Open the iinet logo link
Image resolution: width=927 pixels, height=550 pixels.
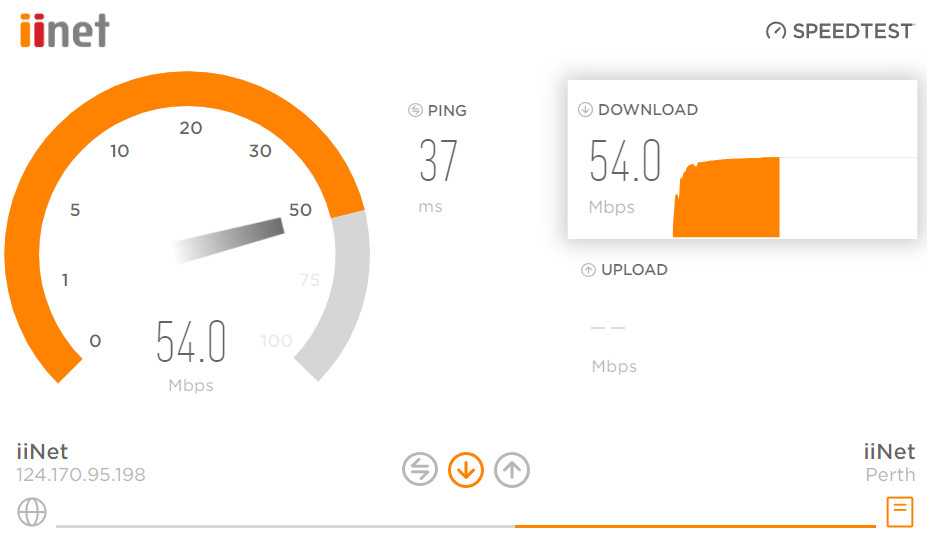click(64, 31)
